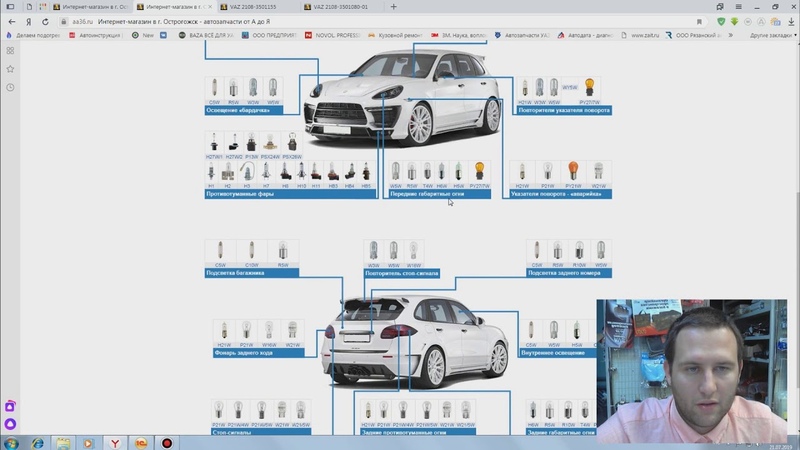
Task: Open downloads arrow in browser toolbar
Action: (791, 21)
